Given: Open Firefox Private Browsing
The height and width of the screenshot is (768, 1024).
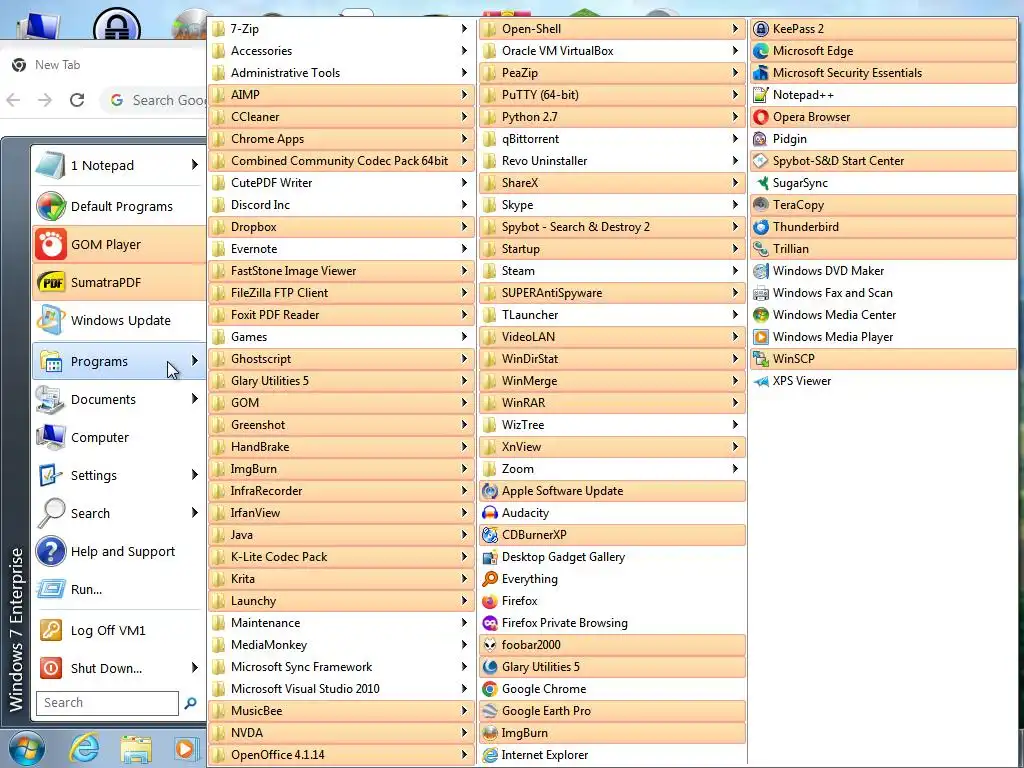Looking at the screenshot, I should click(613, 623).
